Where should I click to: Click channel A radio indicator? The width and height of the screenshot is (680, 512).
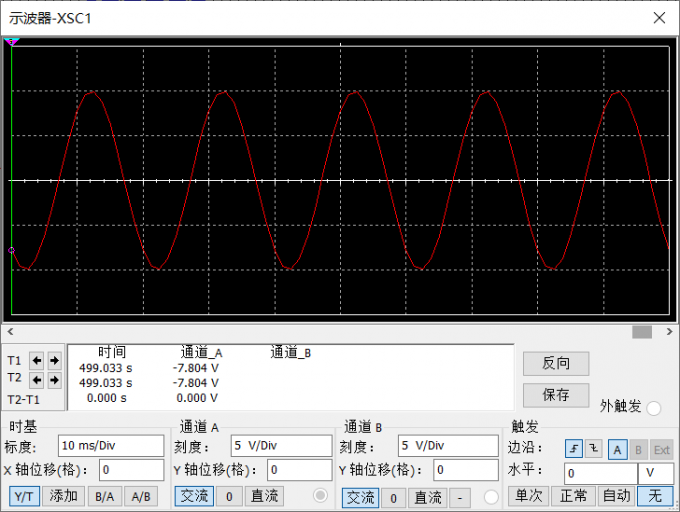point(320,496)
